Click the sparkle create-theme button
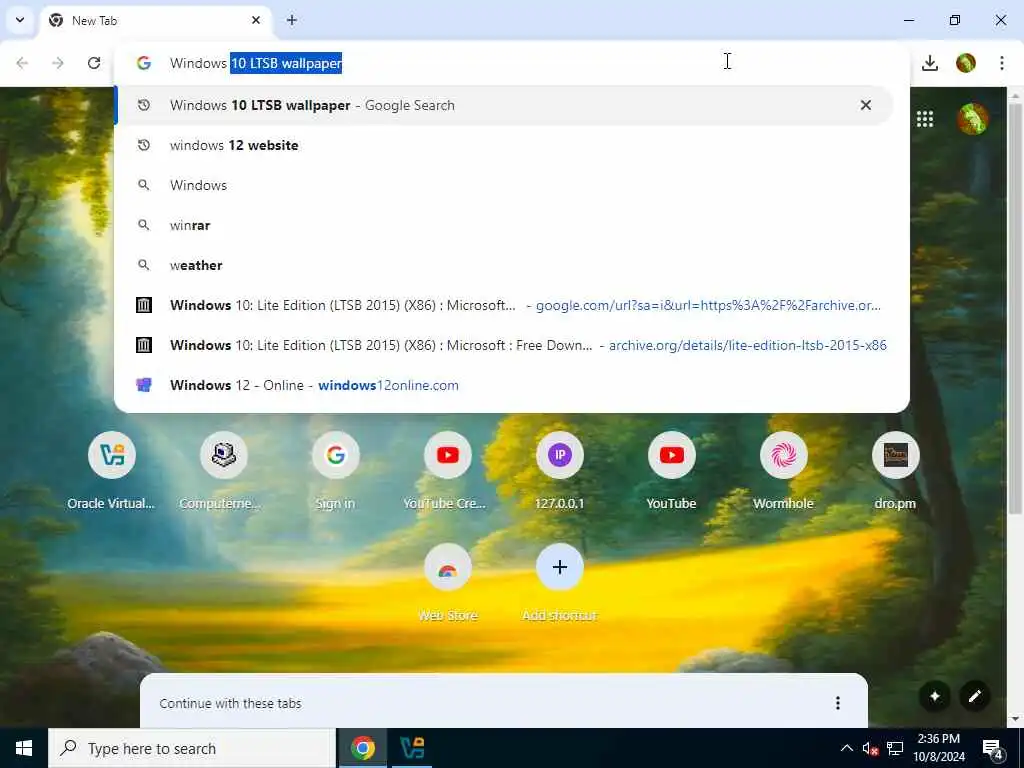The height and width of the screenshot is (768, 1024). 935,696
